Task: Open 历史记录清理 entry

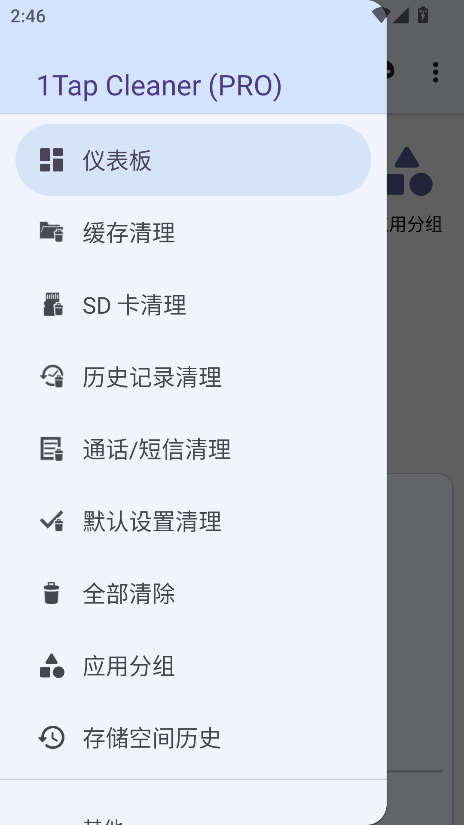Action: 193,377
